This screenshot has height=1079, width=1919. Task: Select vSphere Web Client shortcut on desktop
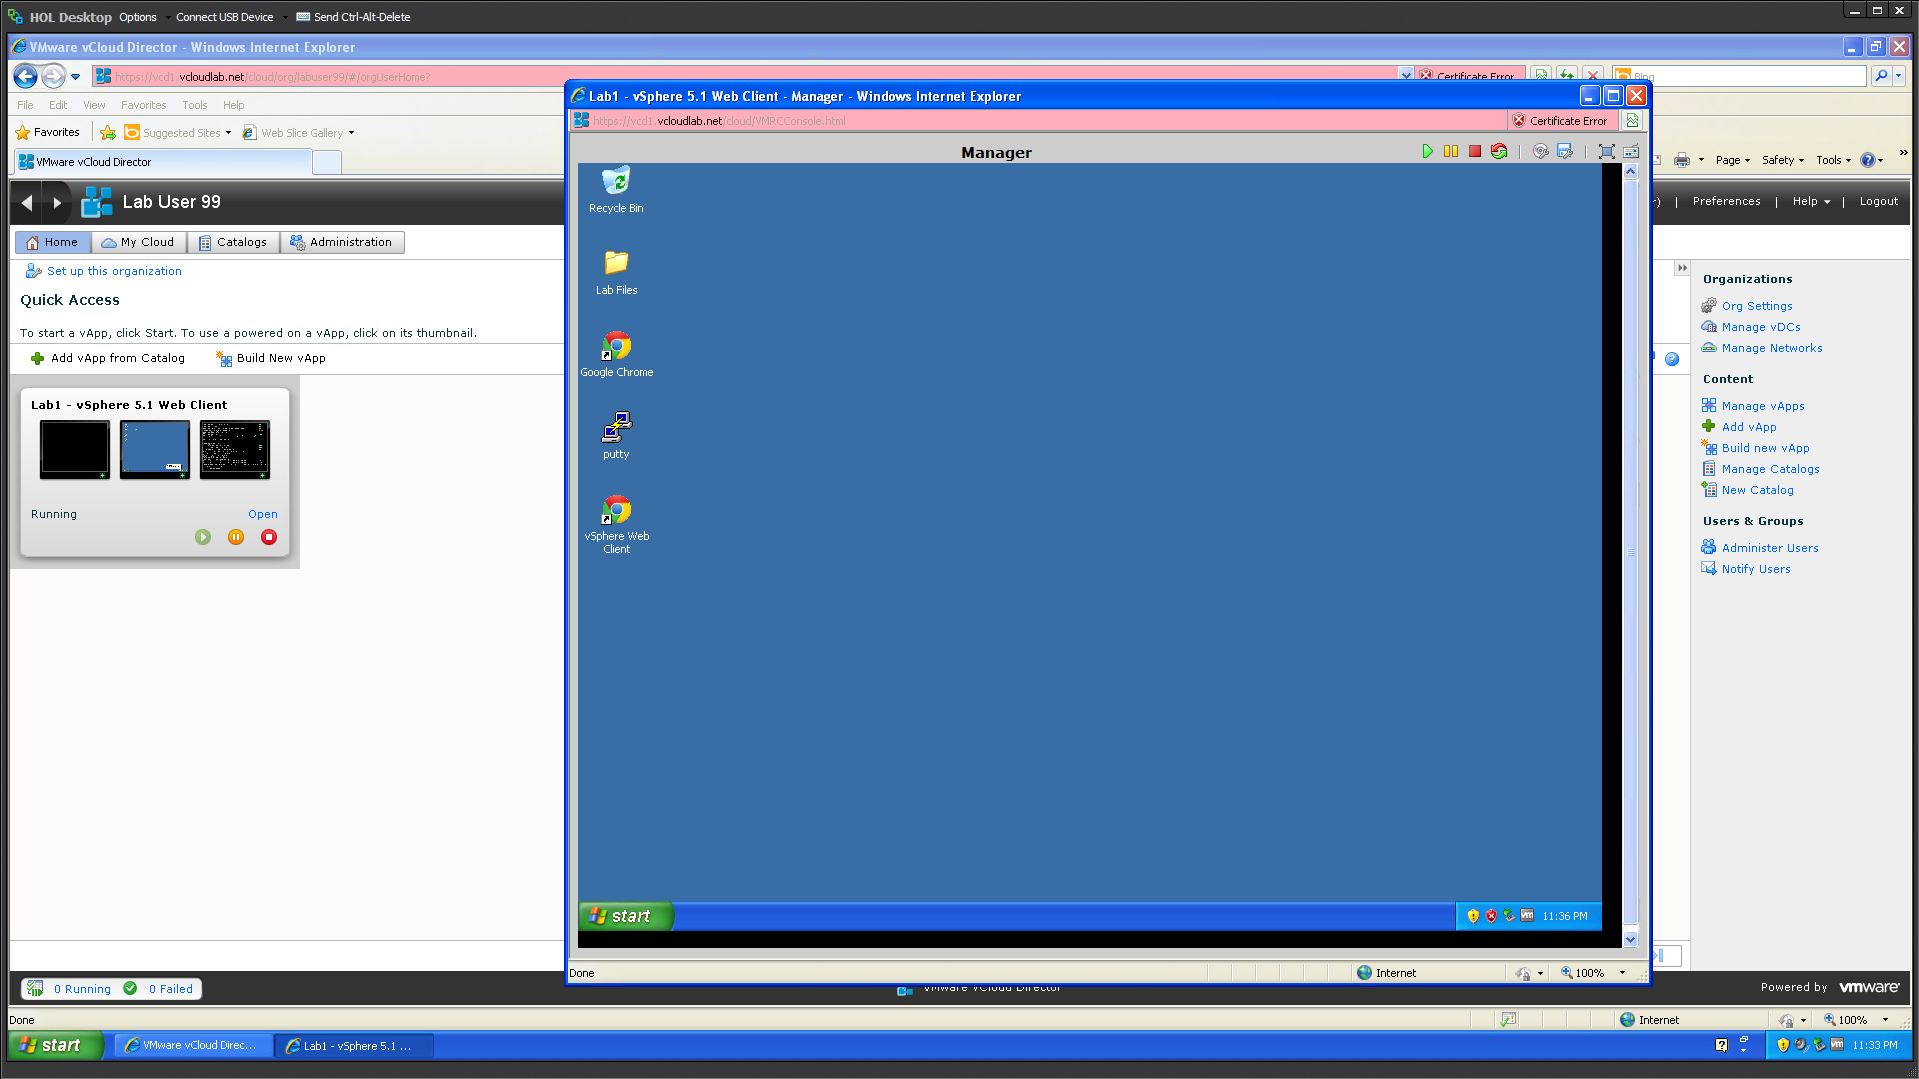point(616,525)
